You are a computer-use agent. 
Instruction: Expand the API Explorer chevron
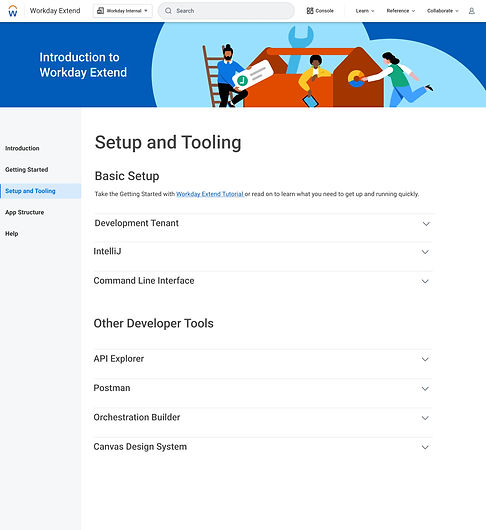(x=425, y=359)
